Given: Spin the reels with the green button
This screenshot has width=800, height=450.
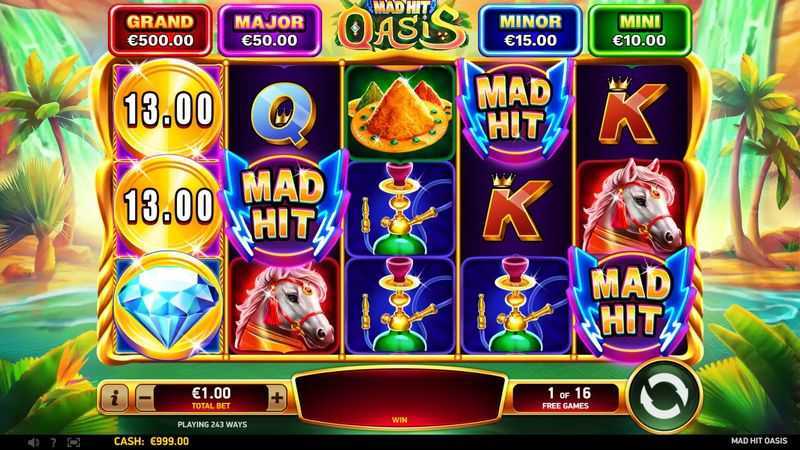Looking at the screenshot, I should click(663, 396).
